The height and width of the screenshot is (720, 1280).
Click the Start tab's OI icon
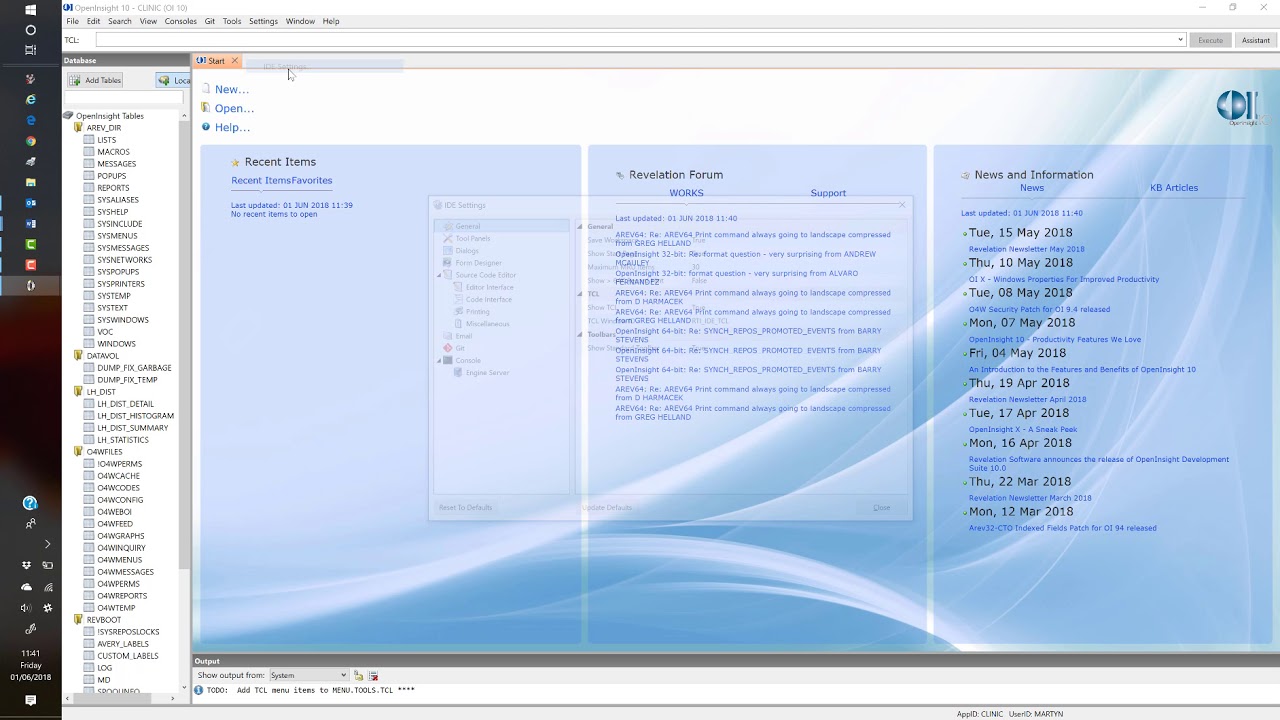(201, 61)
